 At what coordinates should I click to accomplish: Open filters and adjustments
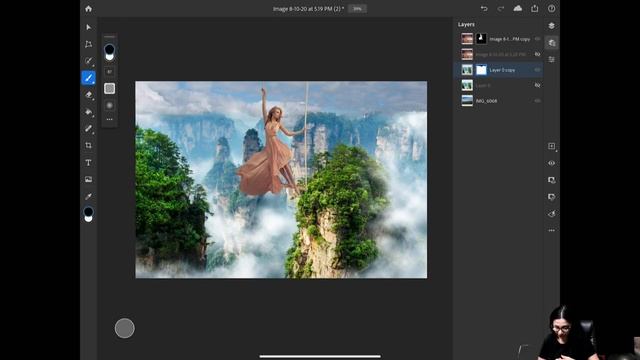[551, 214]
